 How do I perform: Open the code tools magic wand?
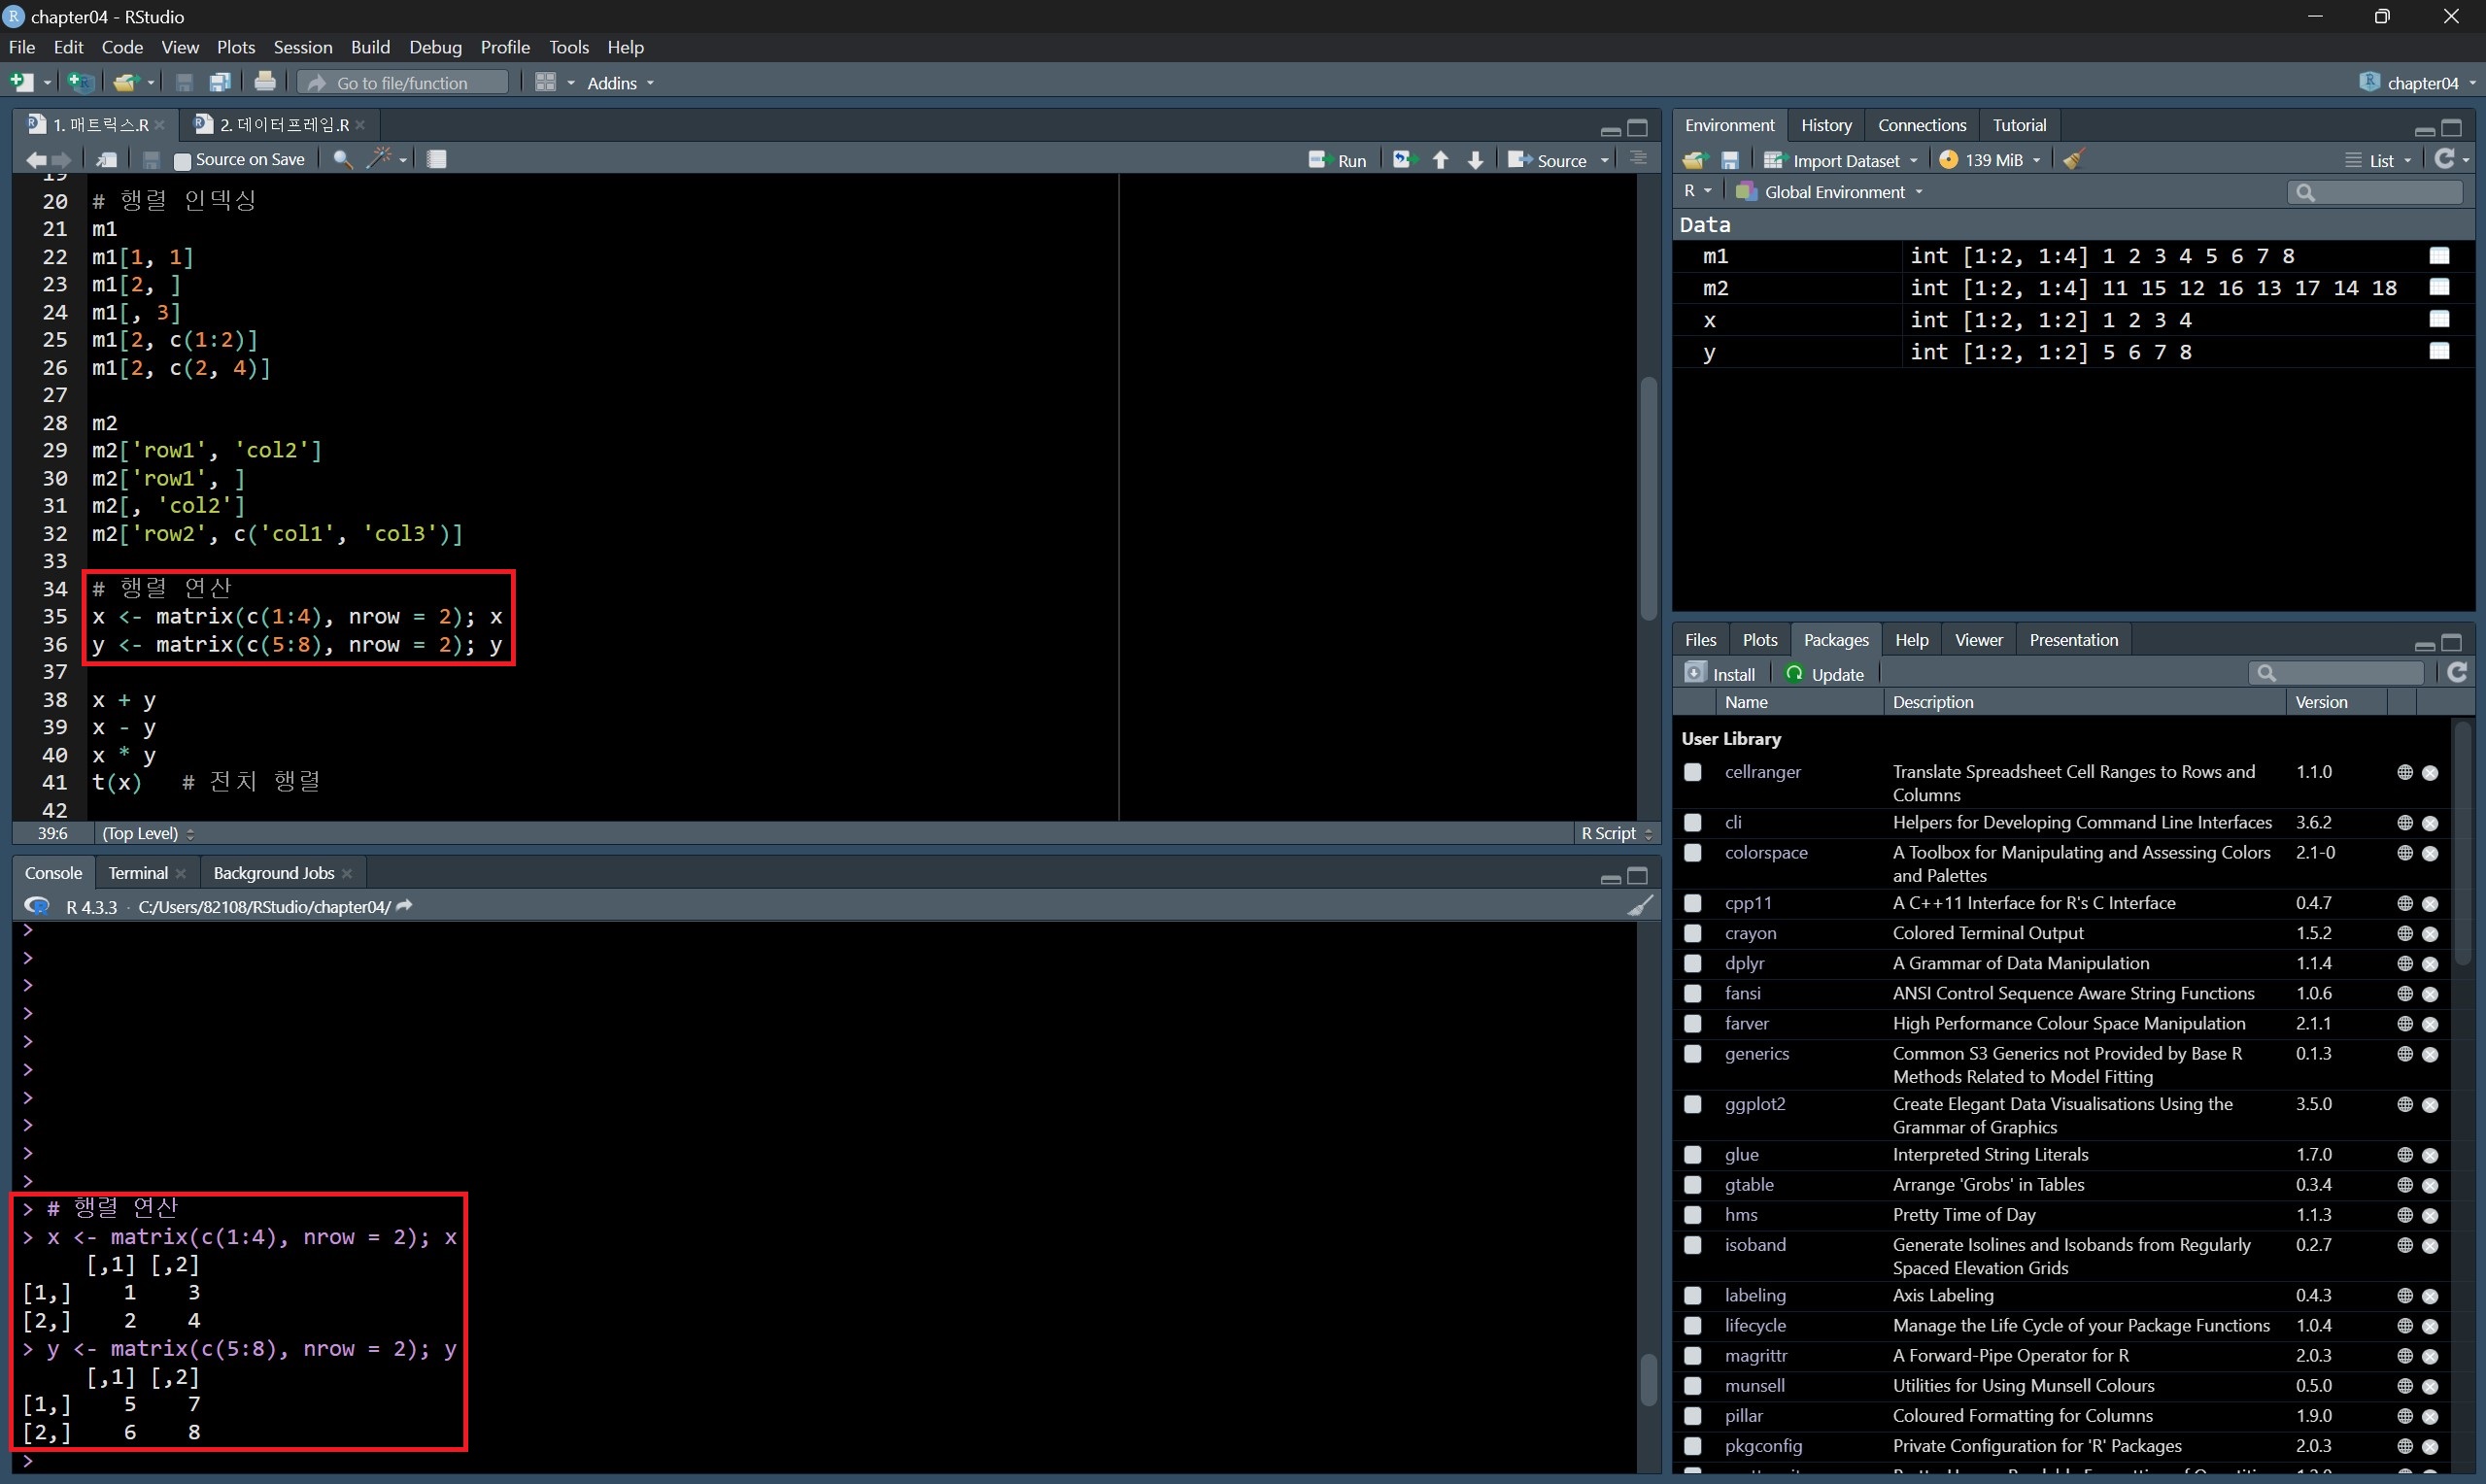tap(380, 159)
